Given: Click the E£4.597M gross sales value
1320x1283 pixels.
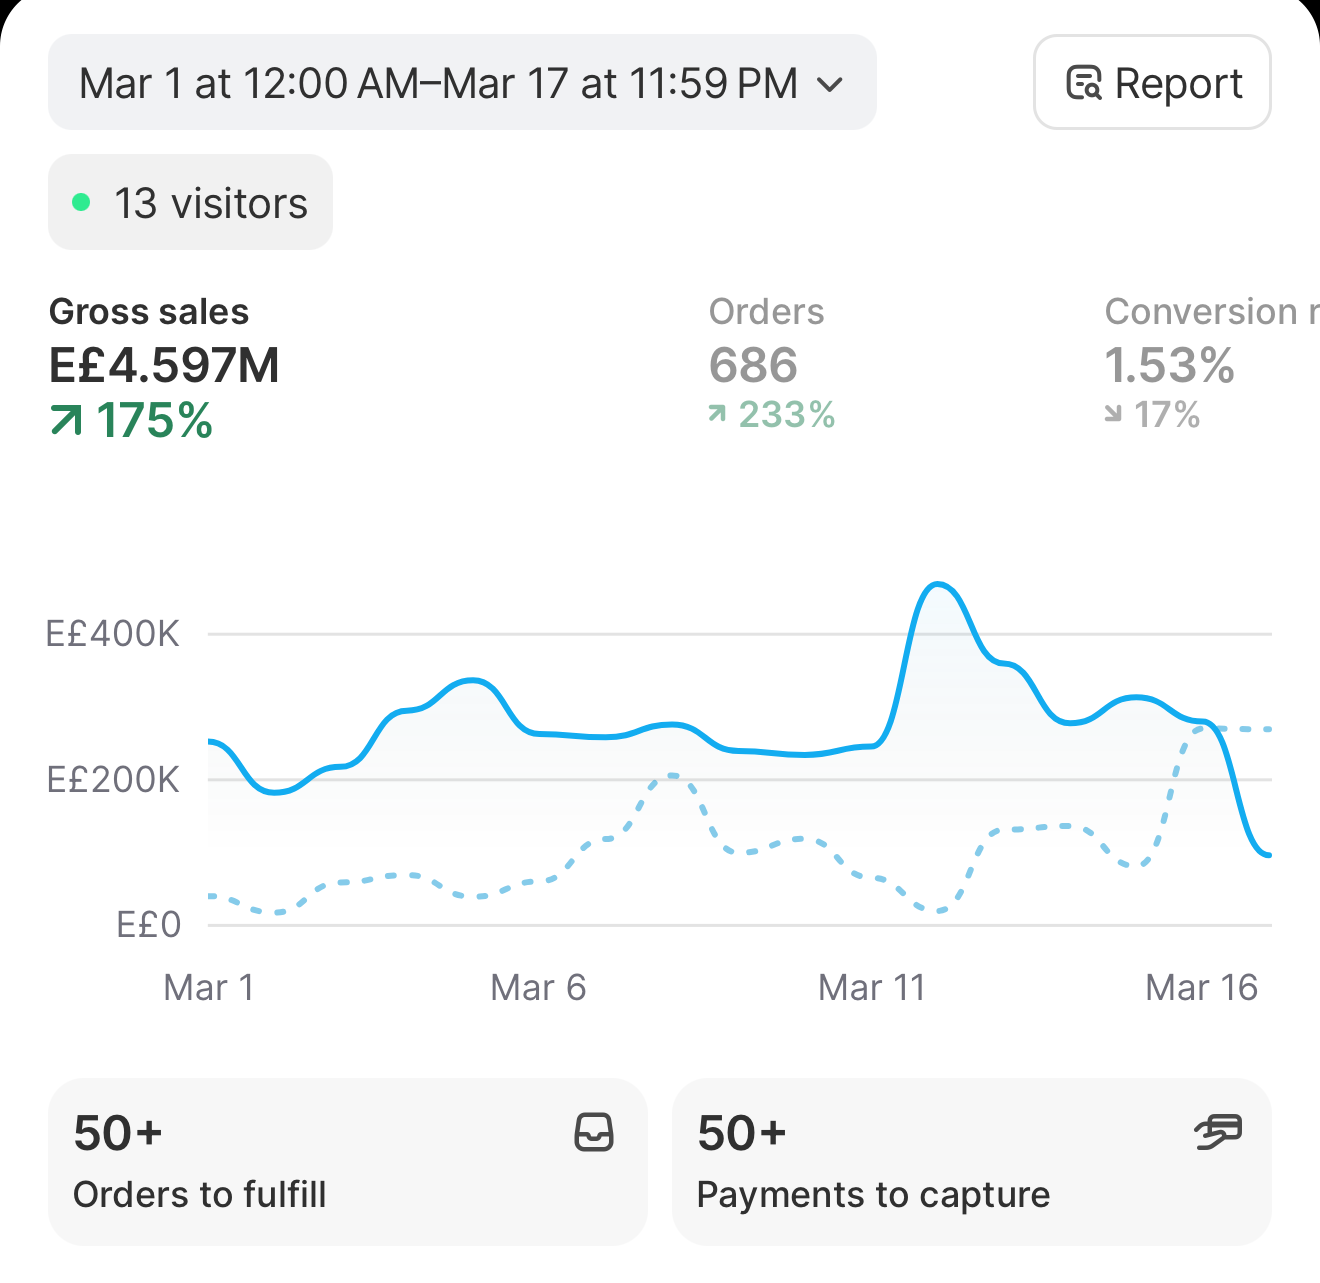Looking at the screenshot, I should [164, 365].
